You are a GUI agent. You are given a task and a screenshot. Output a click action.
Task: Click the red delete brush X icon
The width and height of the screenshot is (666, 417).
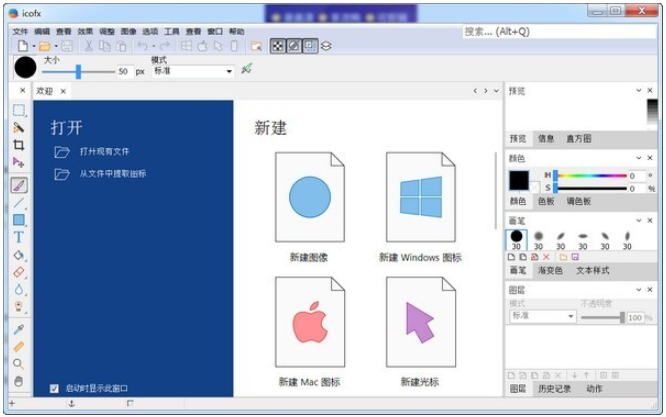(x=546, y=257)
